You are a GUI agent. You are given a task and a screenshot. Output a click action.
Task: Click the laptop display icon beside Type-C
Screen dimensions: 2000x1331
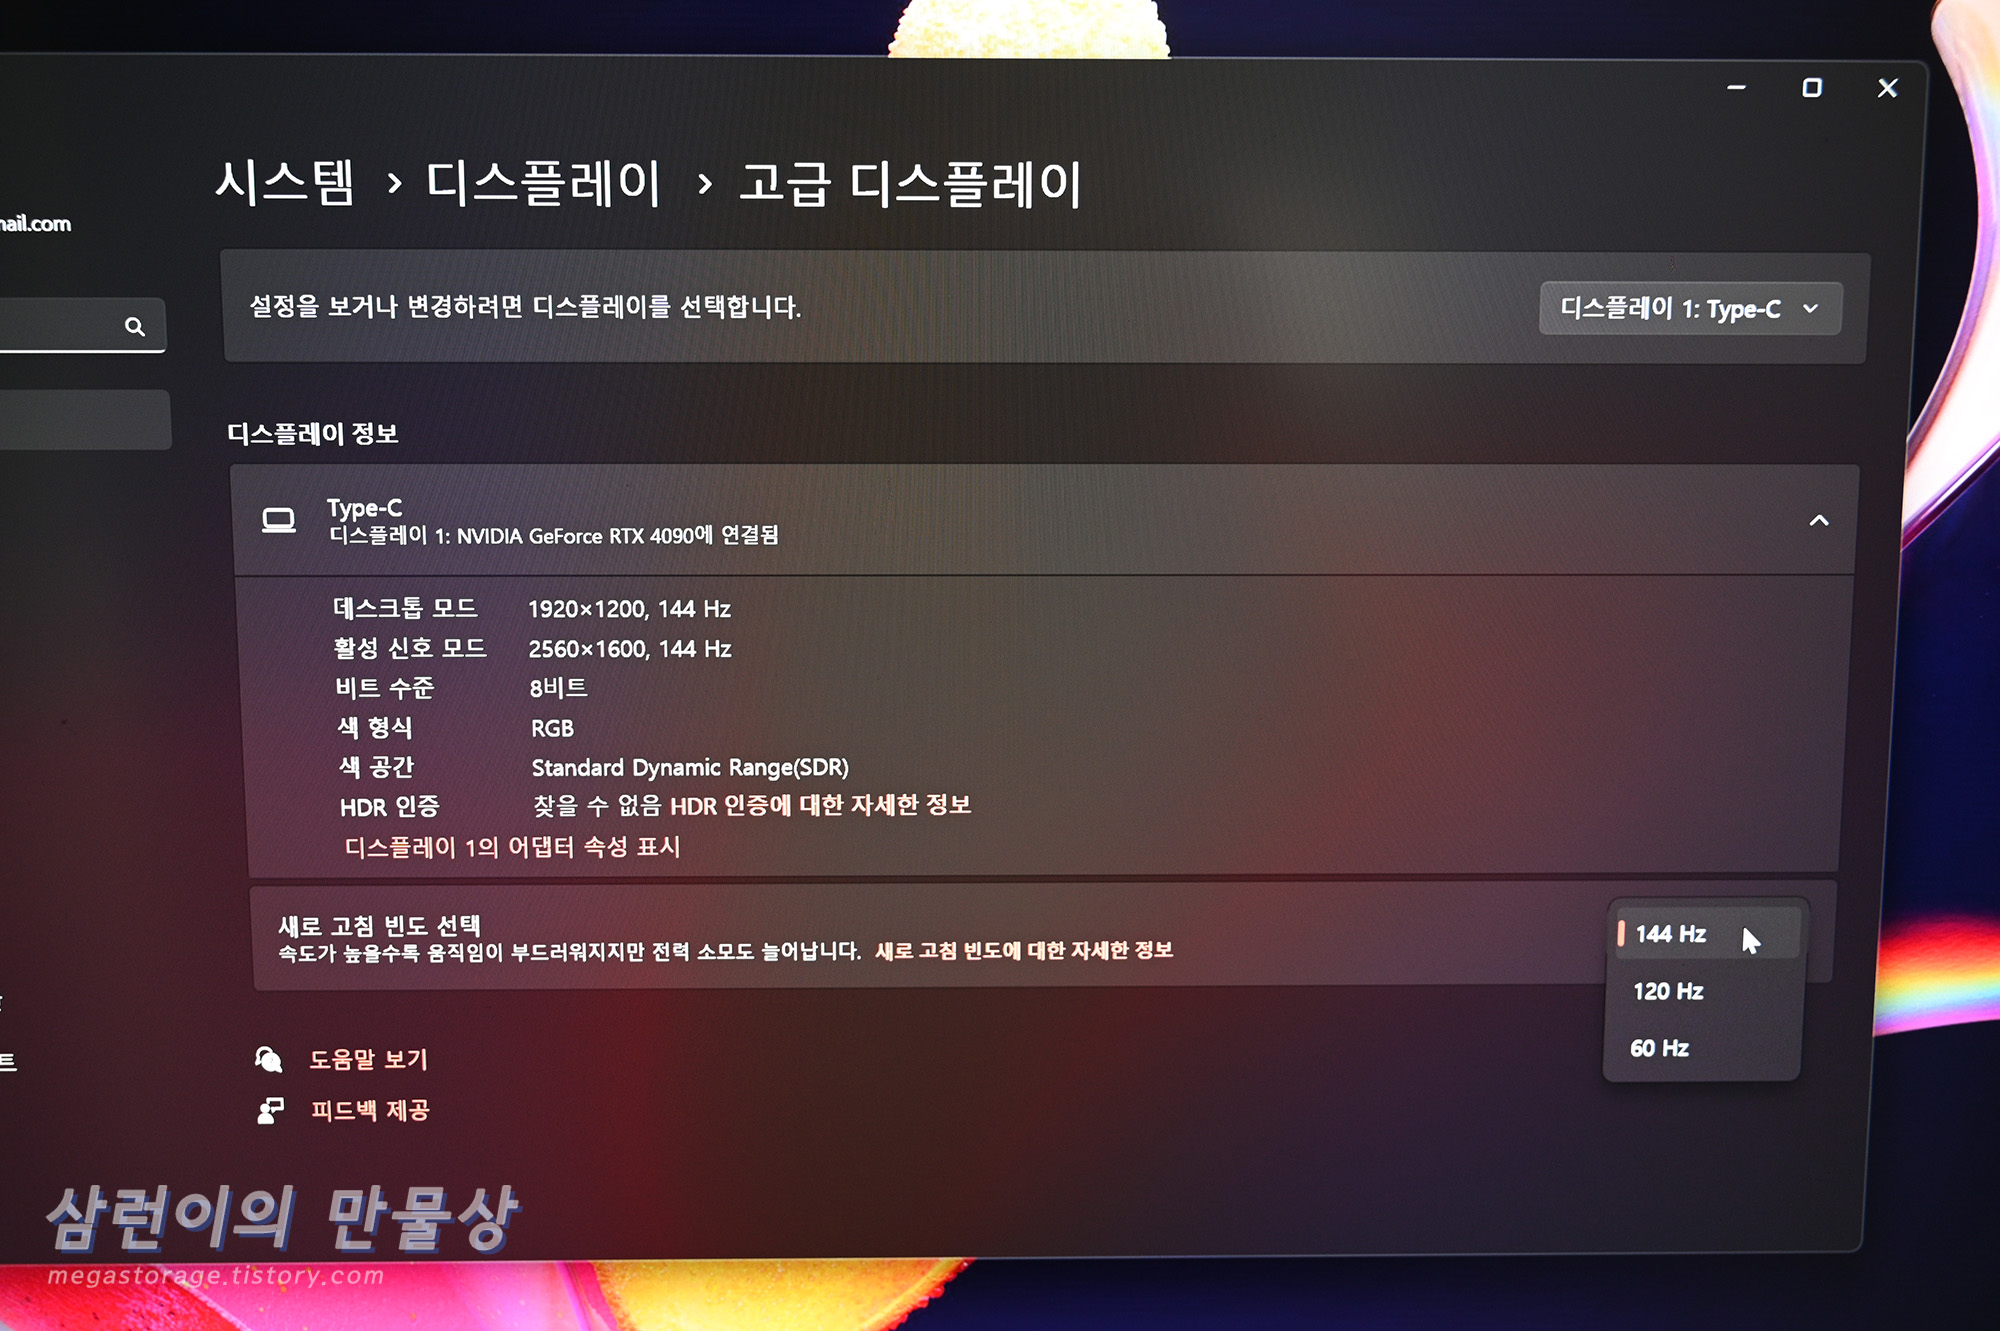tap(279, 521)
